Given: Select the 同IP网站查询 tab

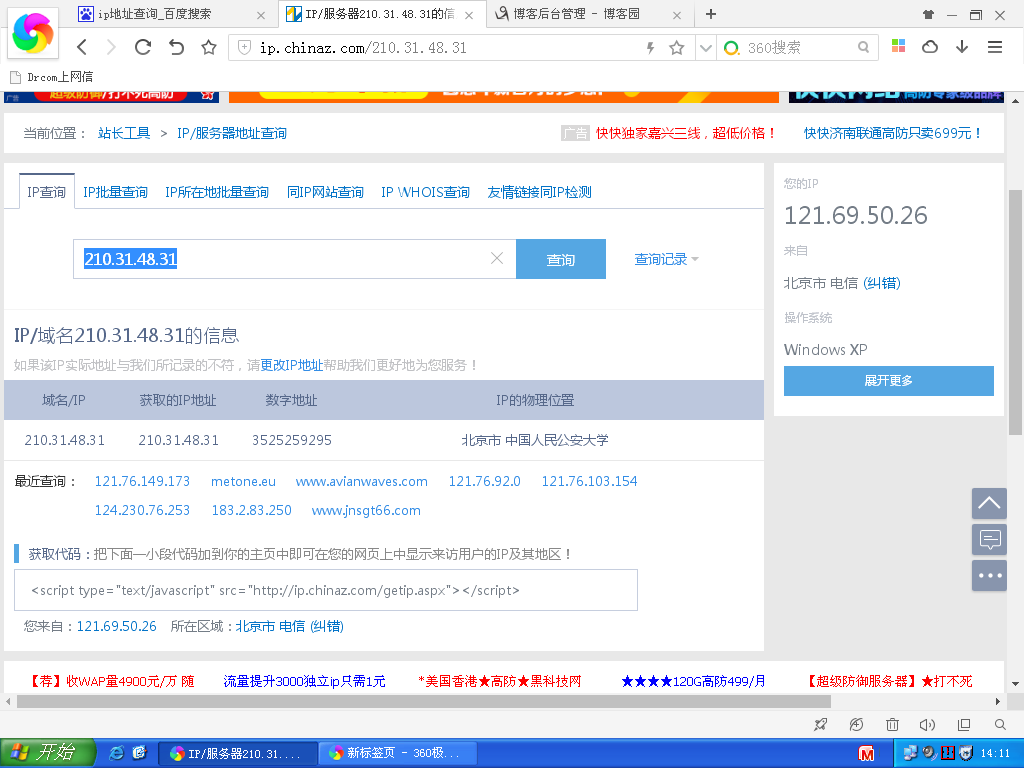Looking at the screenshot, I should [x=325, y=192].
